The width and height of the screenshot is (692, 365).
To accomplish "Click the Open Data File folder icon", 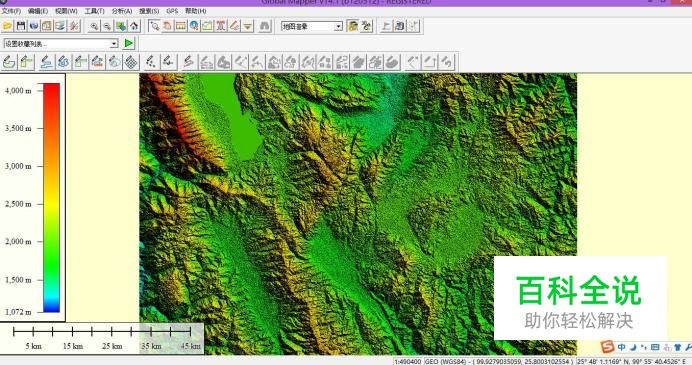I will (x=7, y=26).
